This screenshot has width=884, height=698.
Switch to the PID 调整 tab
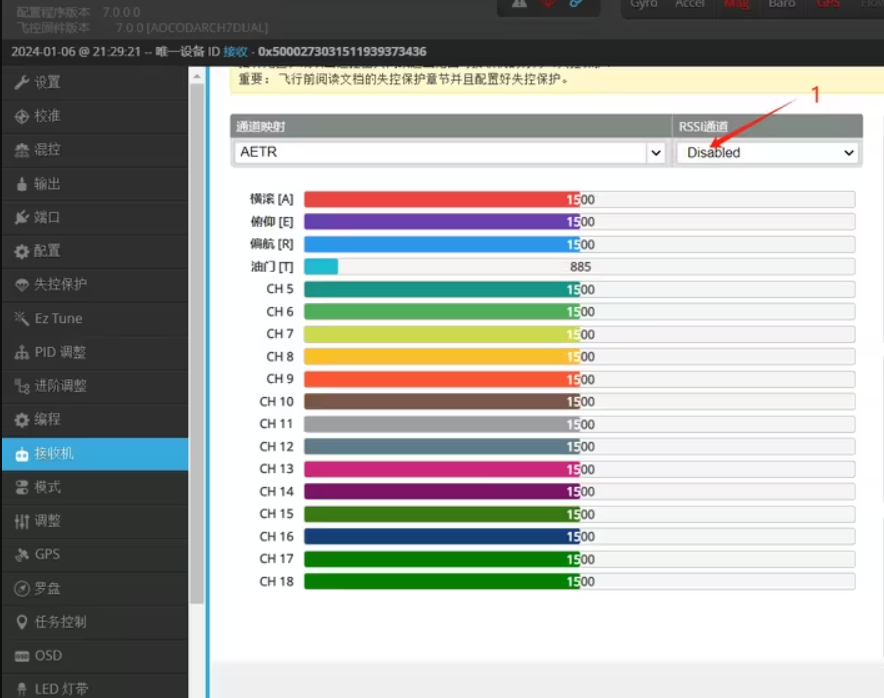pos(60,352)
